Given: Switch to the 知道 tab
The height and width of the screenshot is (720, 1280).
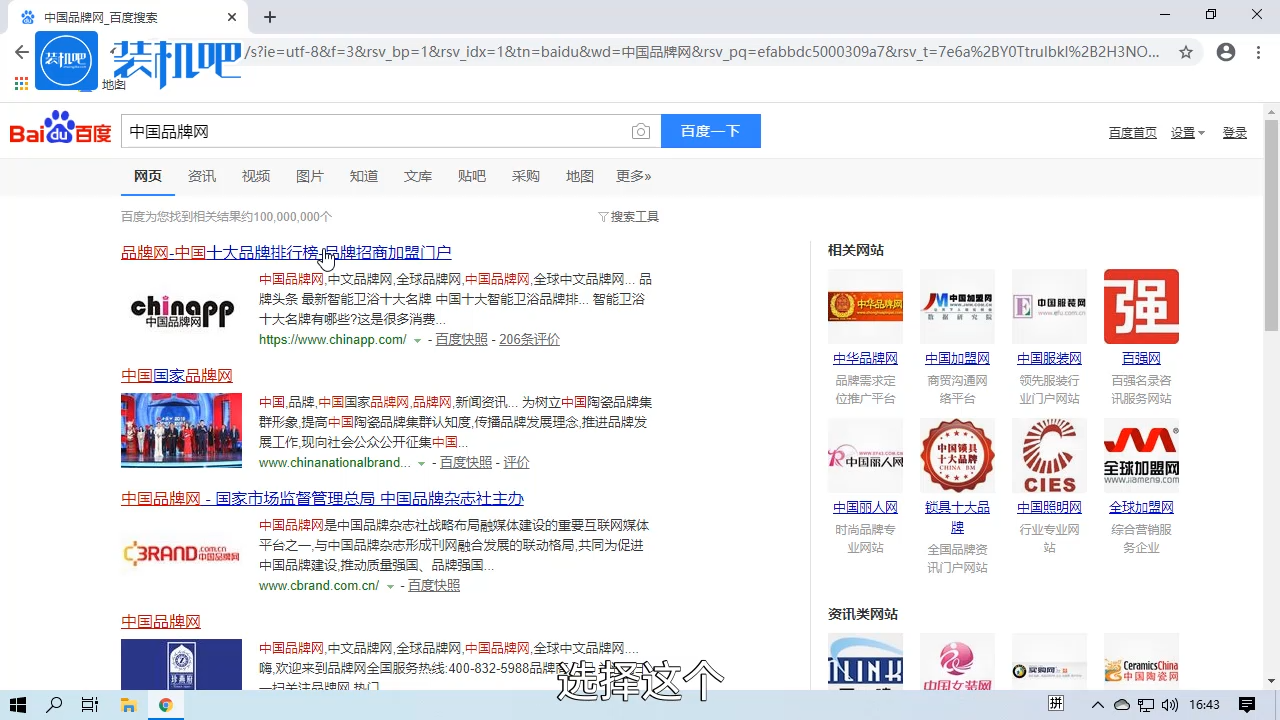Looking at the screenshot, I should [364, 176].
